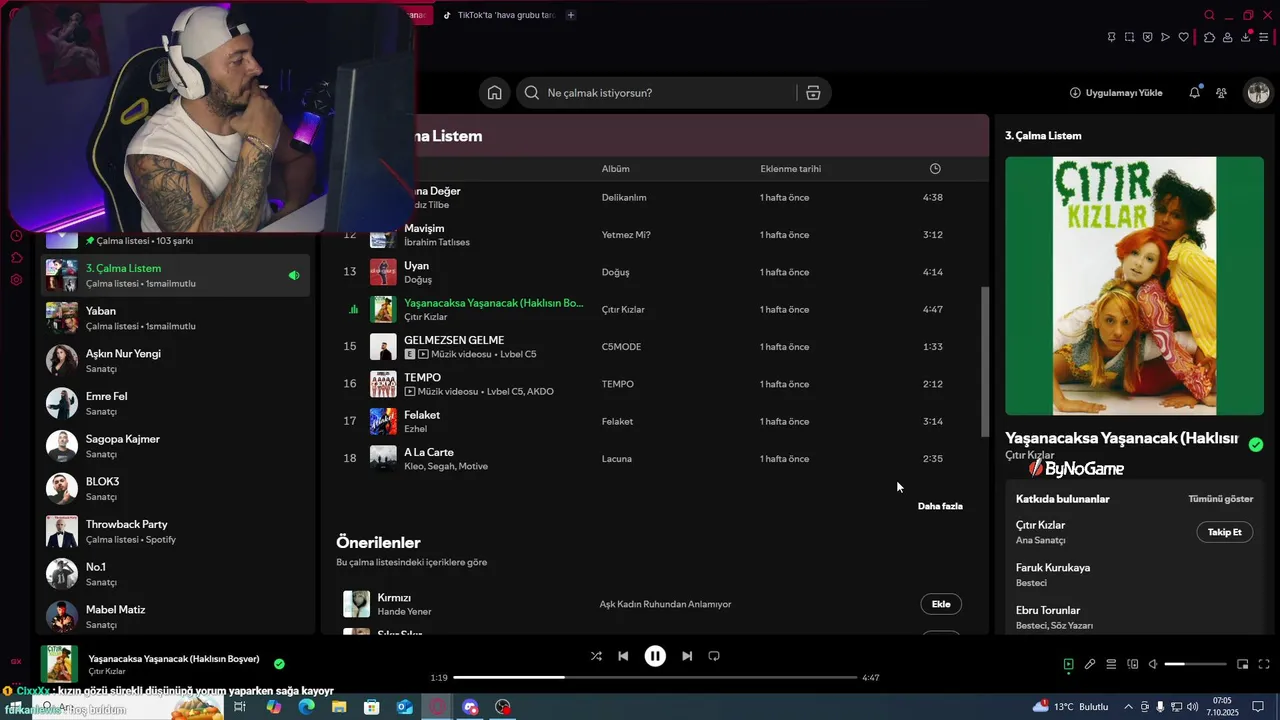1280x720 pixels.
Task: Follow Çıtır Kızlar with Takip Et
Action: 1224,532
